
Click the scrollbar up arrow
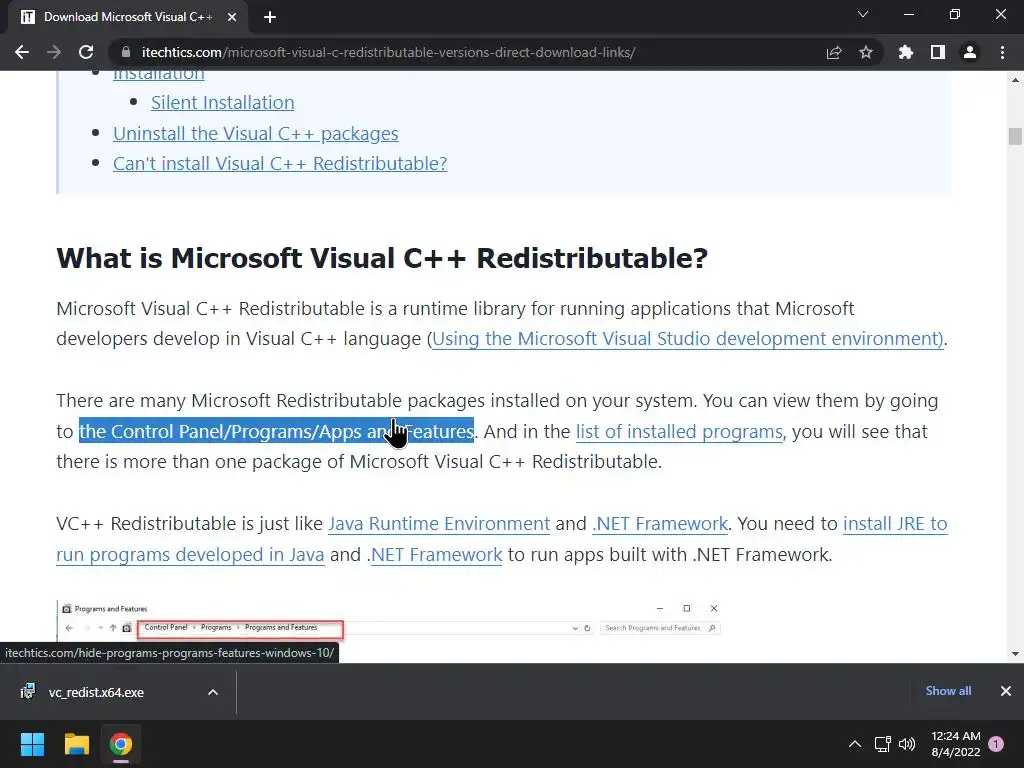click(1015, 80)
